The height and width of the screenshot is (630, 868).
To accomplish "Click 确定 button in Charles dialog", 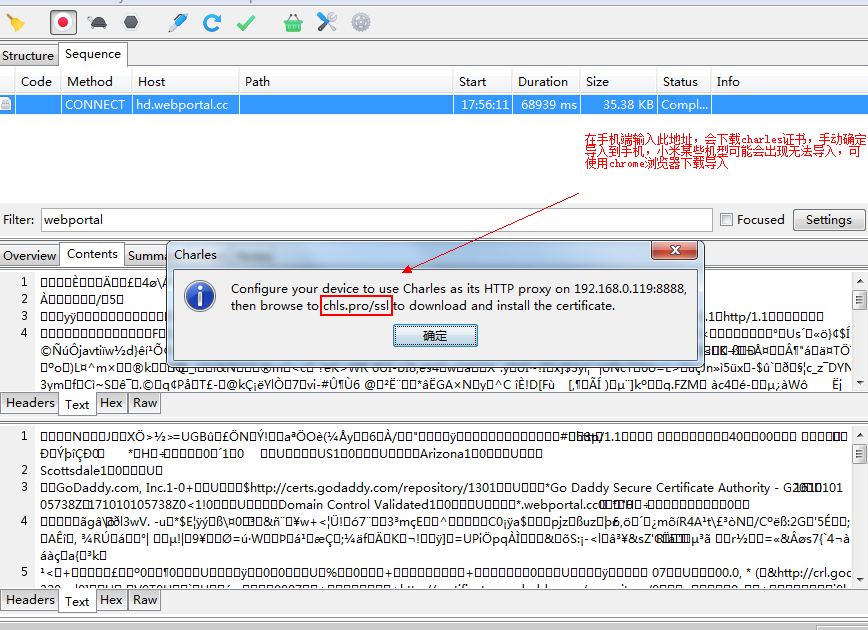I will (435, 335).
